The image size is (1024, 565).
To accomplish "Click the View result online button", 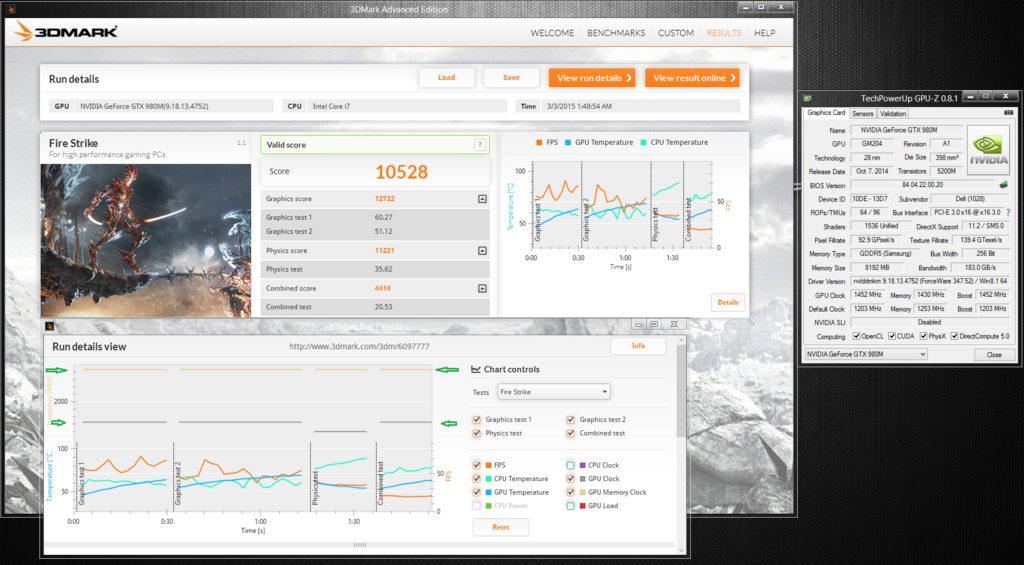I will [x=692, y=78].
